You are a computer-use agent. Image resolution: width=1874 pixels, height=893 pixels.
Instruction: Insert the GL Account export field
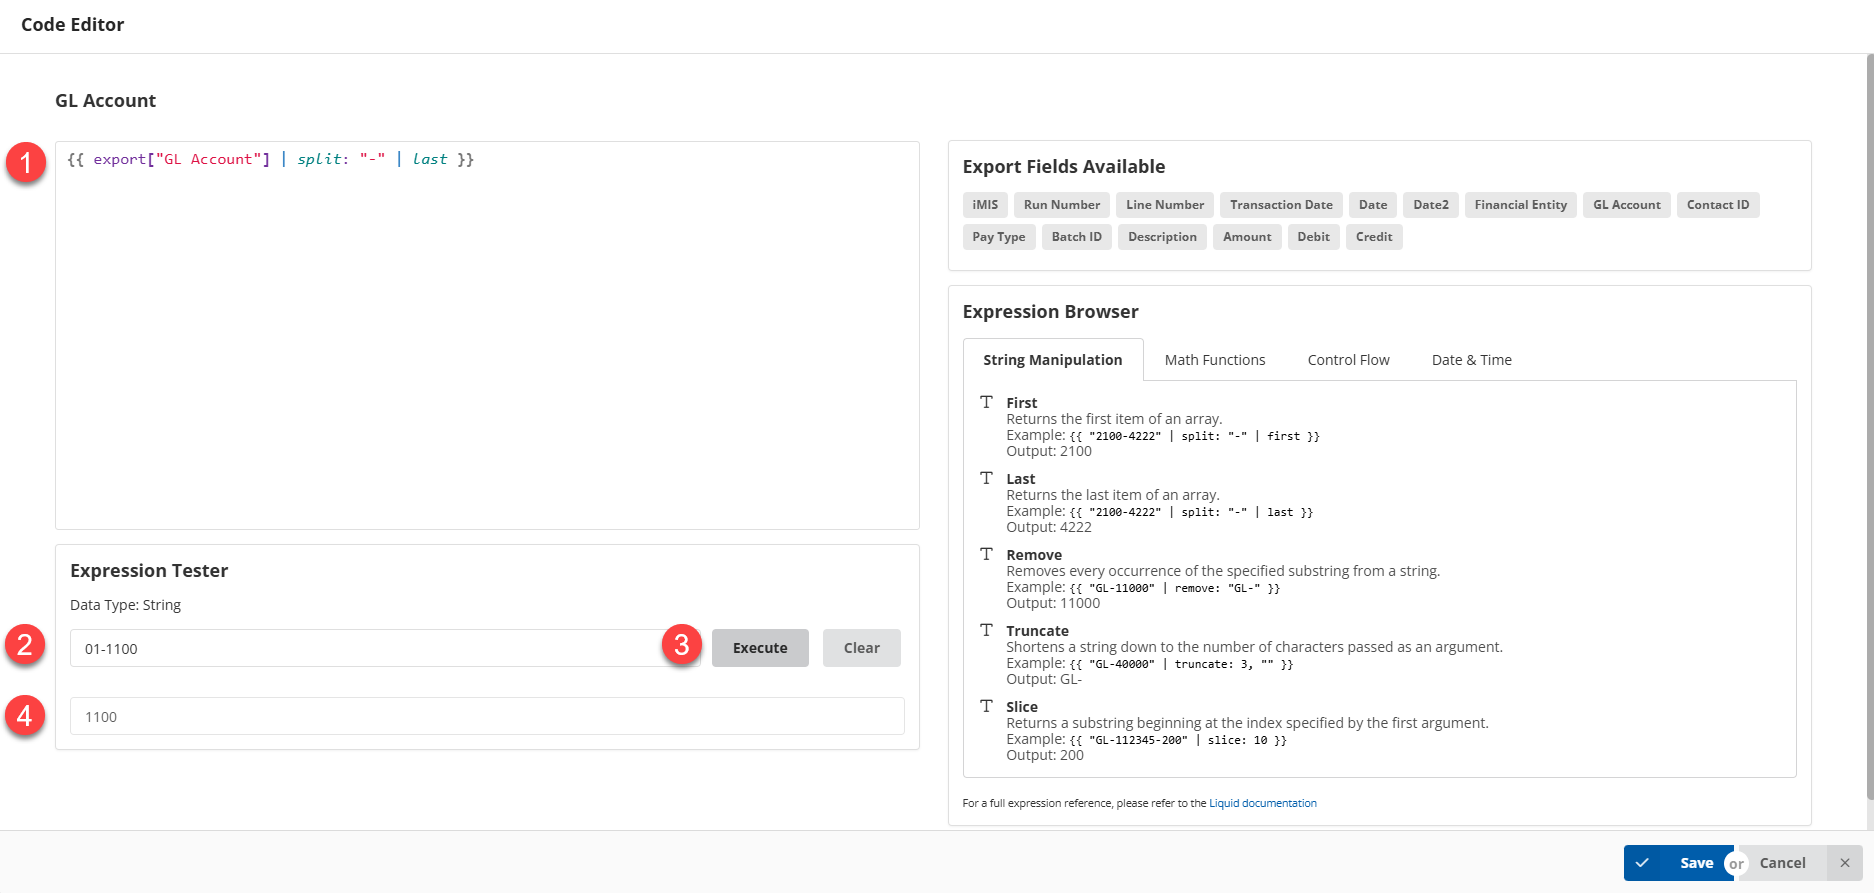pyautogui.click(x=1626, y=205)
